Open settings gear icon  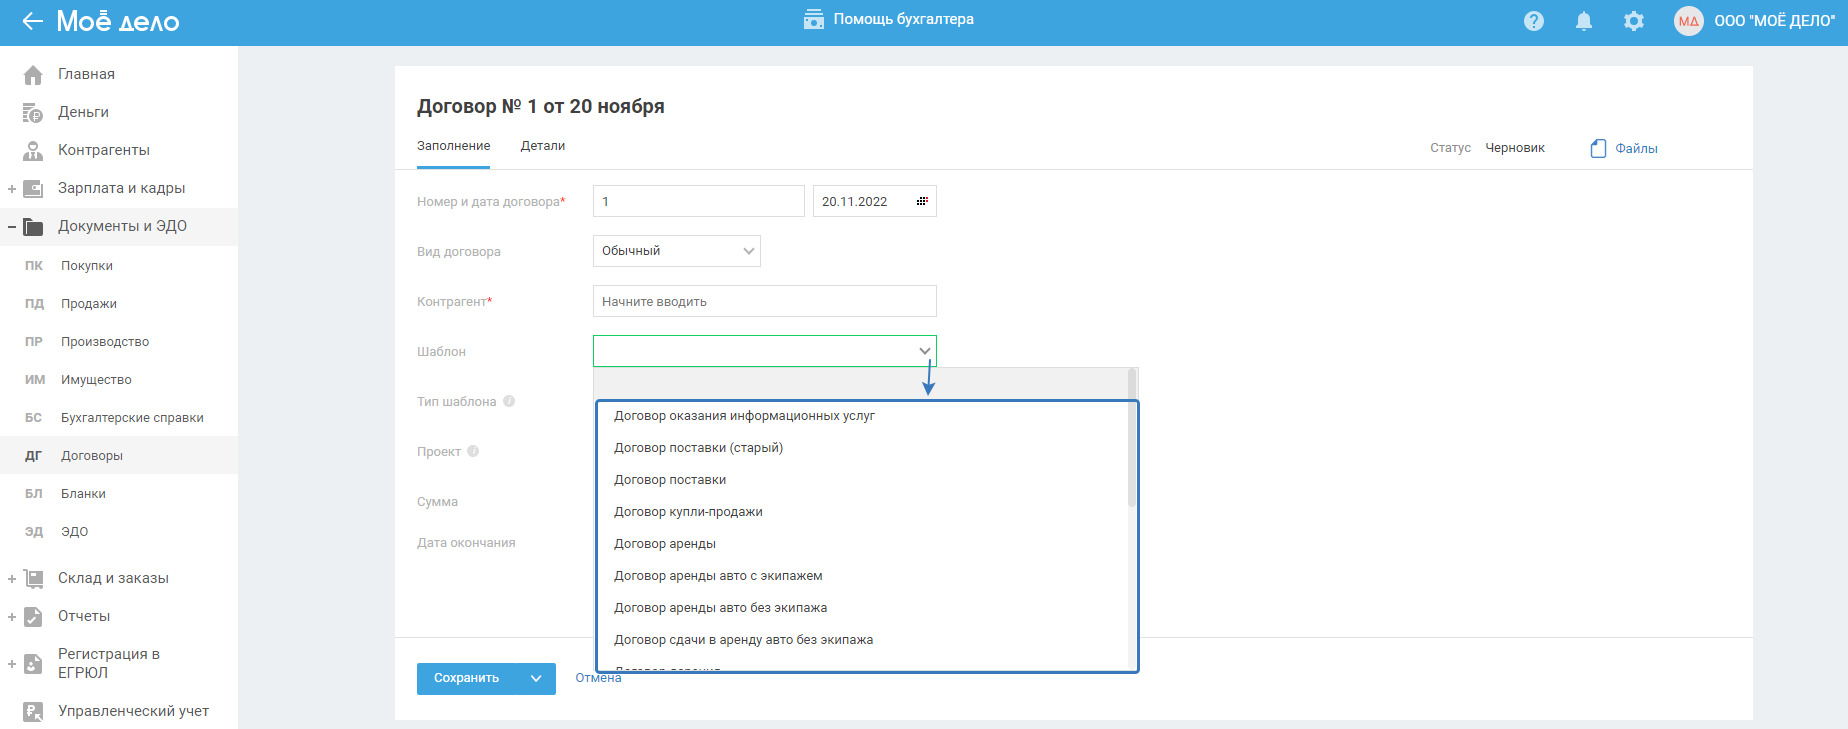(x=1634, y=21)
